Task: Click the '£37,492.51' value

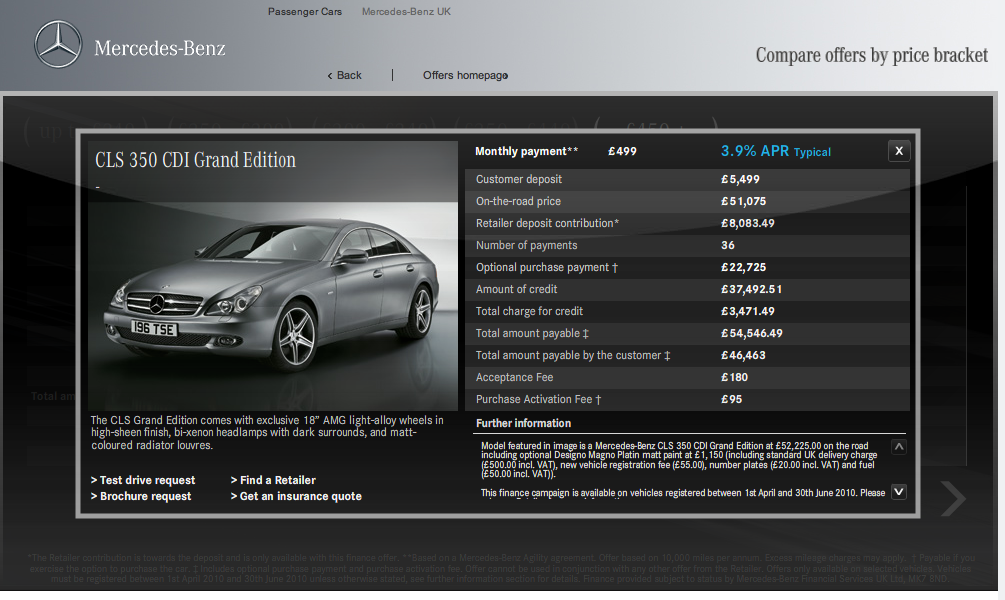Action: coord(751,289)
